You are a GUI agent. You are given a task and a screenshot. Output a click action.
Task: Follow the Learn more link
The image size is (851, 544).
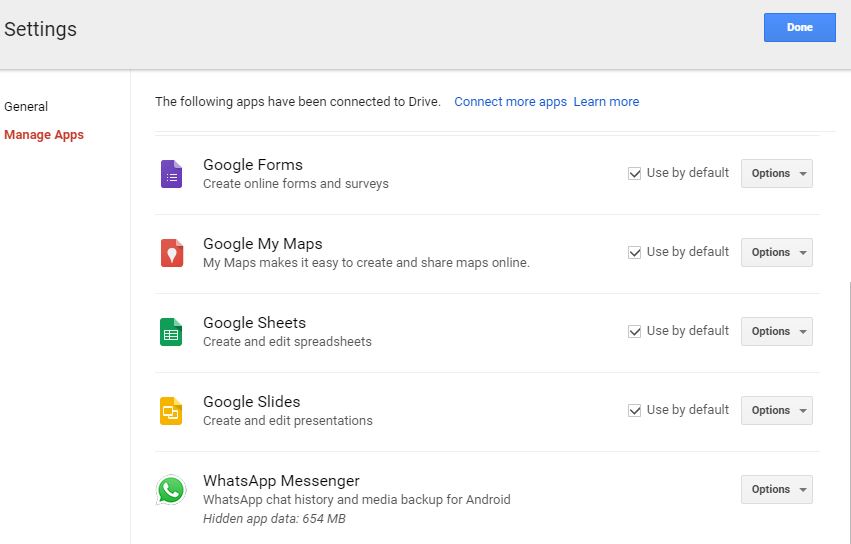pos(606,102)
